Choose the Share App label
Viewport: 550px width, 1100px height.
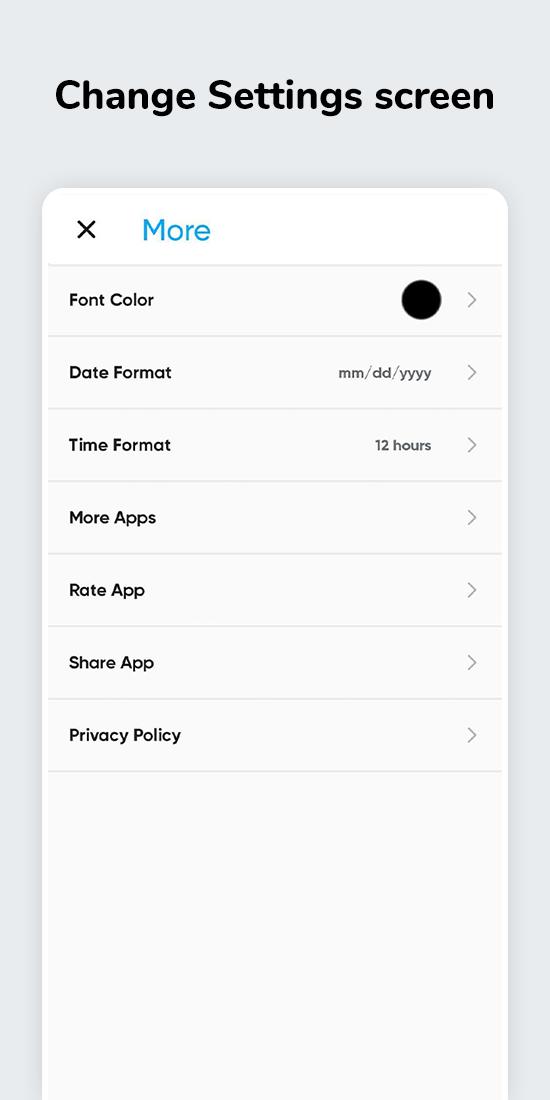coord(112,663)
